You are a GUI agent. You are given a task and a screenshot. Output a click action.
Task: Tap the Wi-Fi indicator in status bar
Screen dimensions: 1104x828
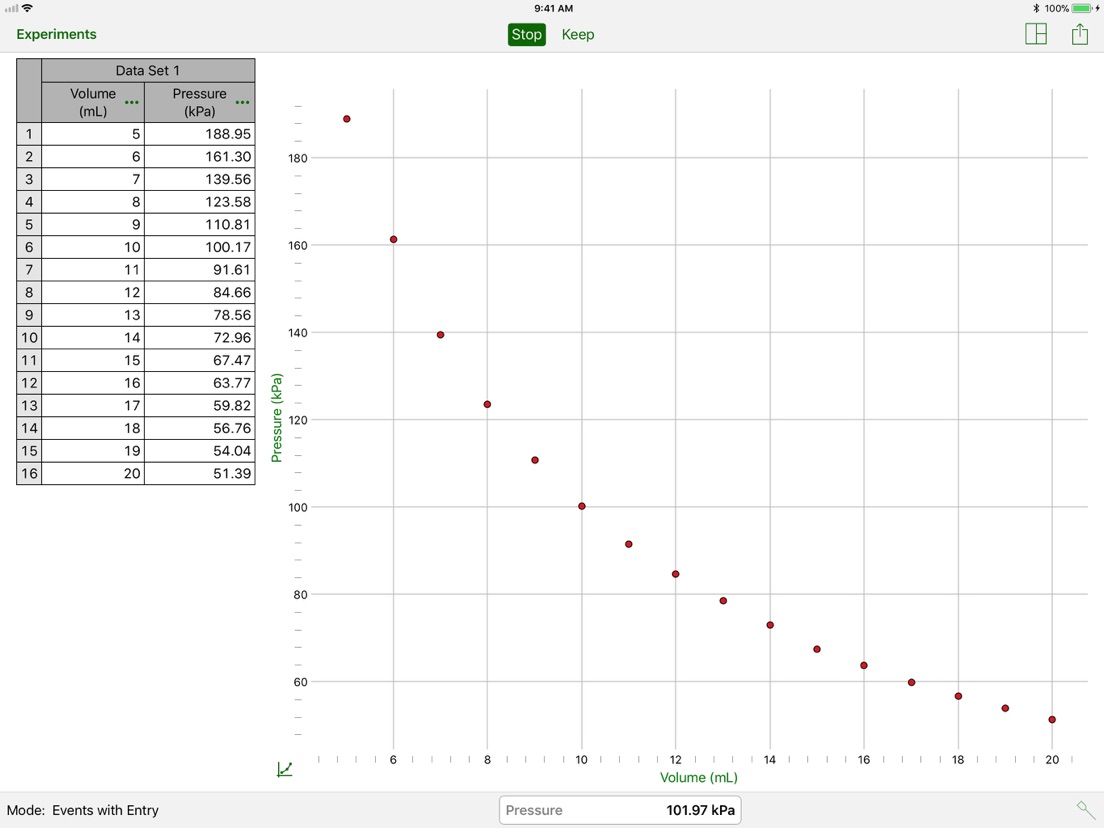pyautogui.click(x=27, y=8)
